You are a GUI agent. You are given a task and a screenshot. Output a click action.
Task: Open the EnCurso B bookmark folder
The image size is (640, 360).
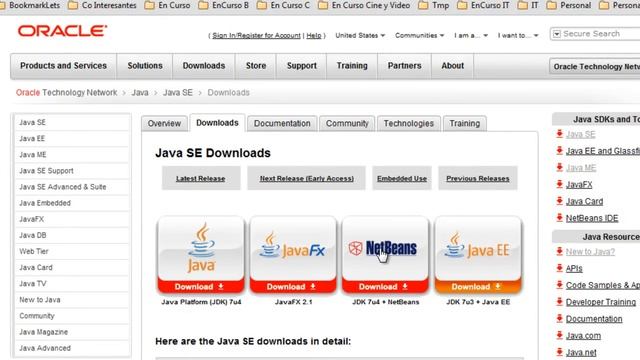[224, 6]
